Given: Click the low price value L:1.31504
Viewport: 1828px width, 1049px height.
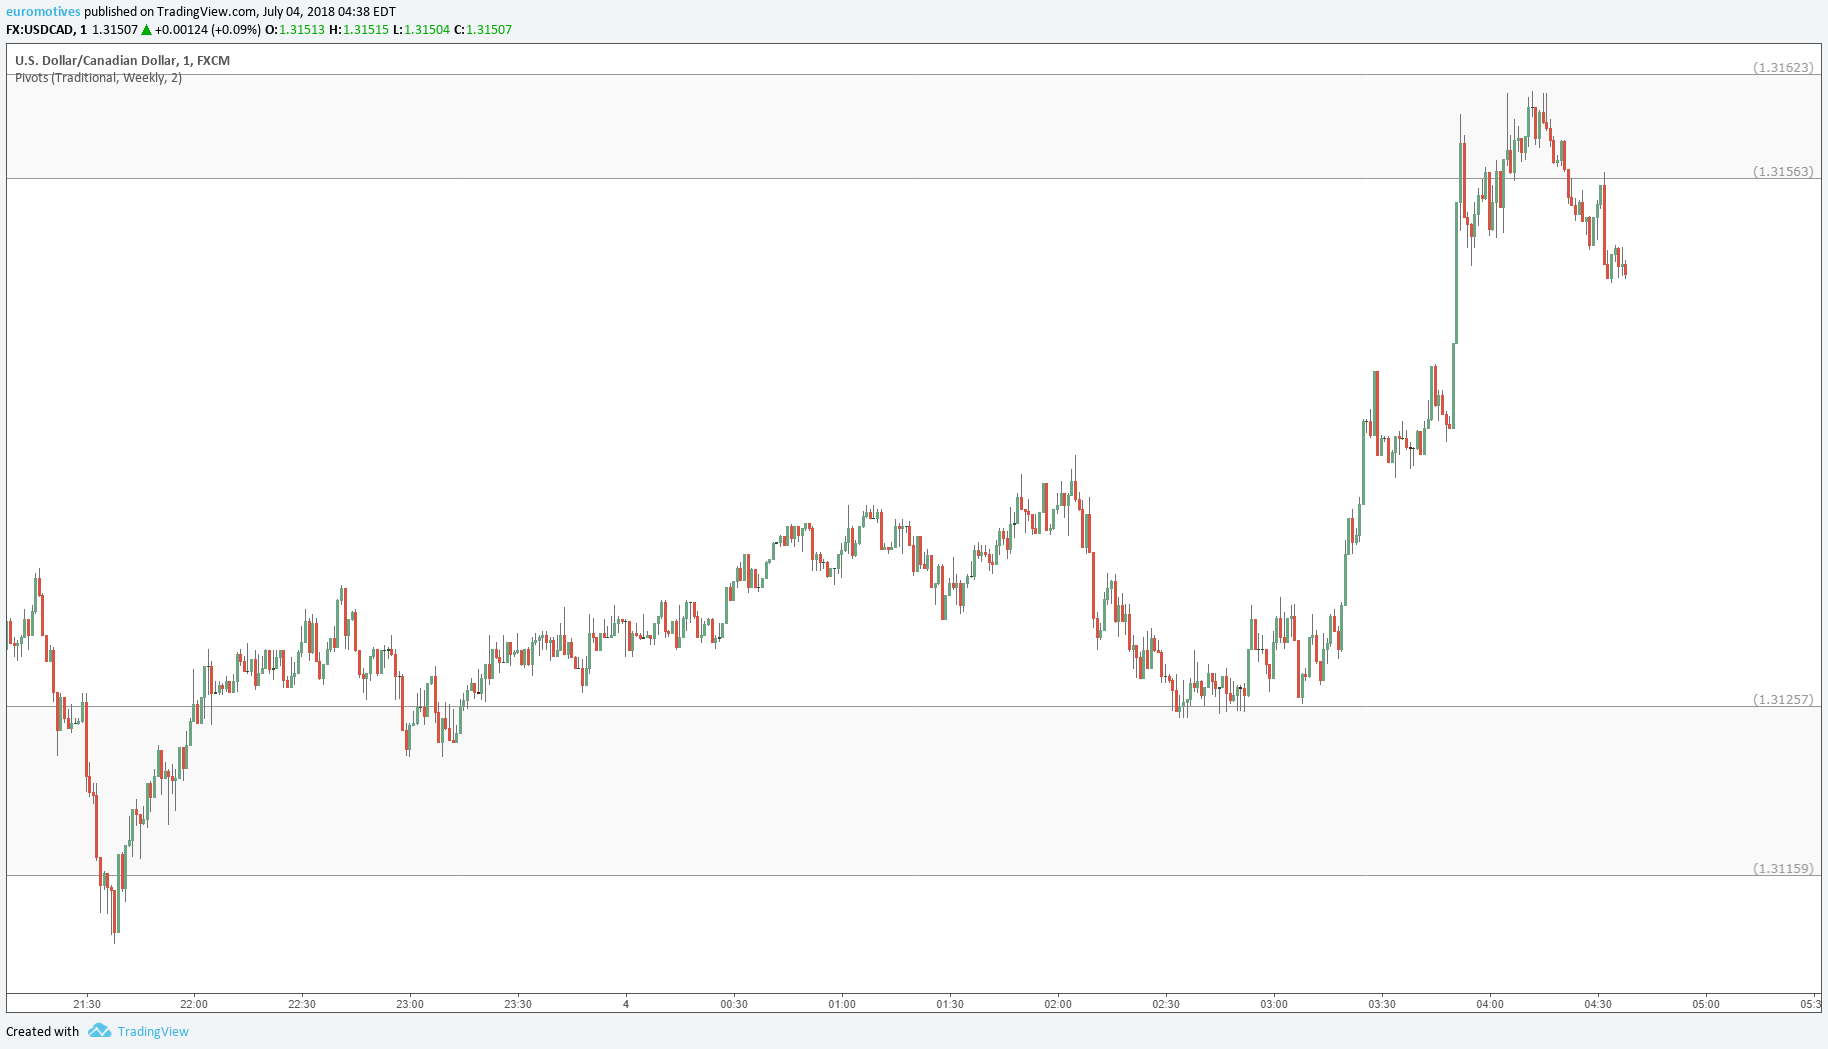Looking at the screenshot, I should (x=421, y=30).
